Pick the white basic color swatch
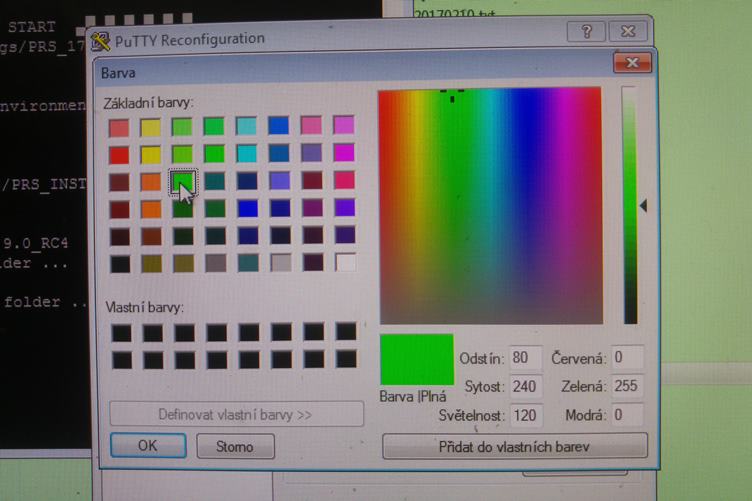 (345, 263)
